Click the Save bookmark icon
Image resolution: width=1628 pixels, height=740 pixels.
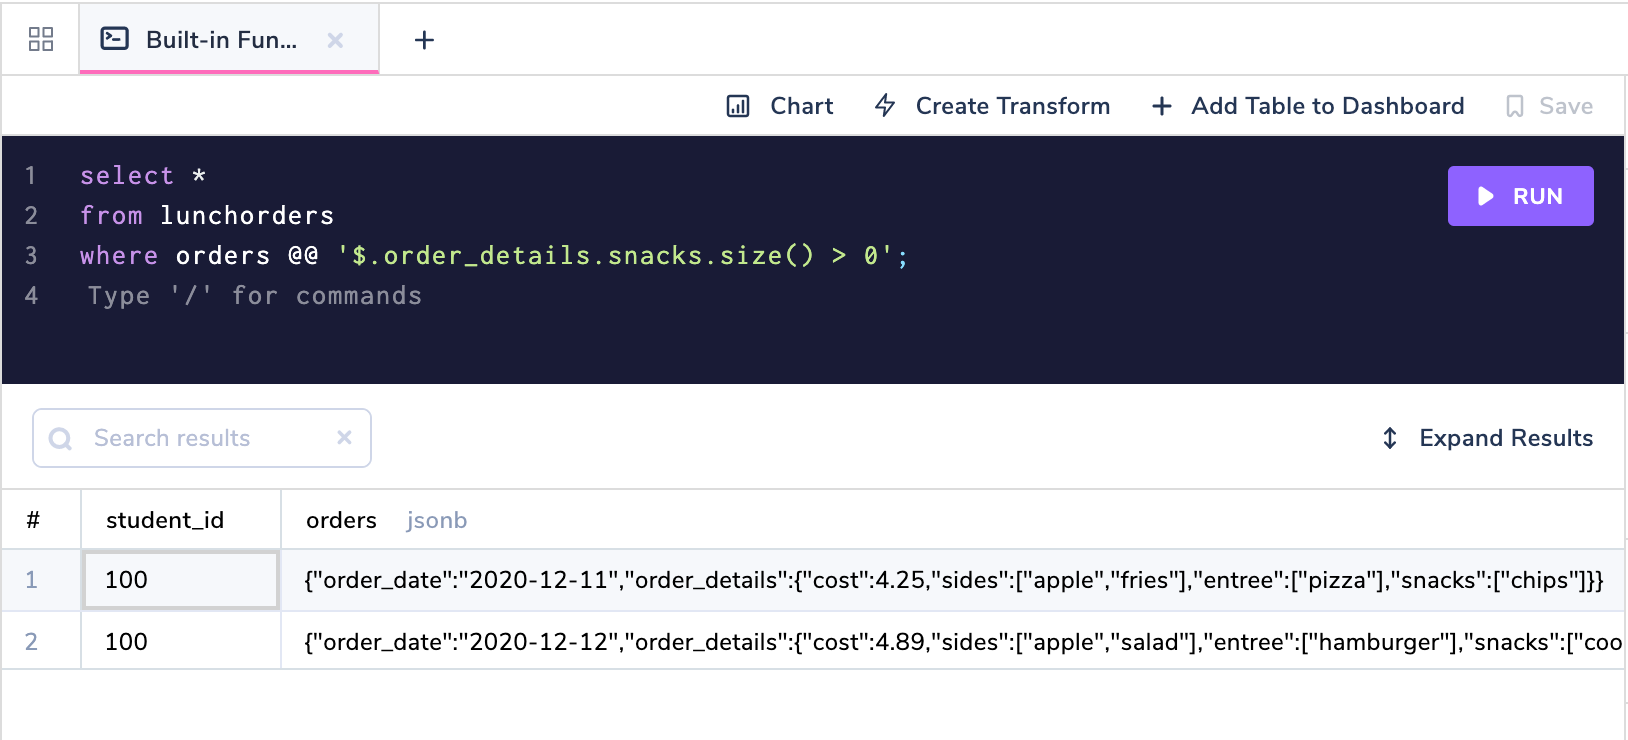click(1515, 106)
